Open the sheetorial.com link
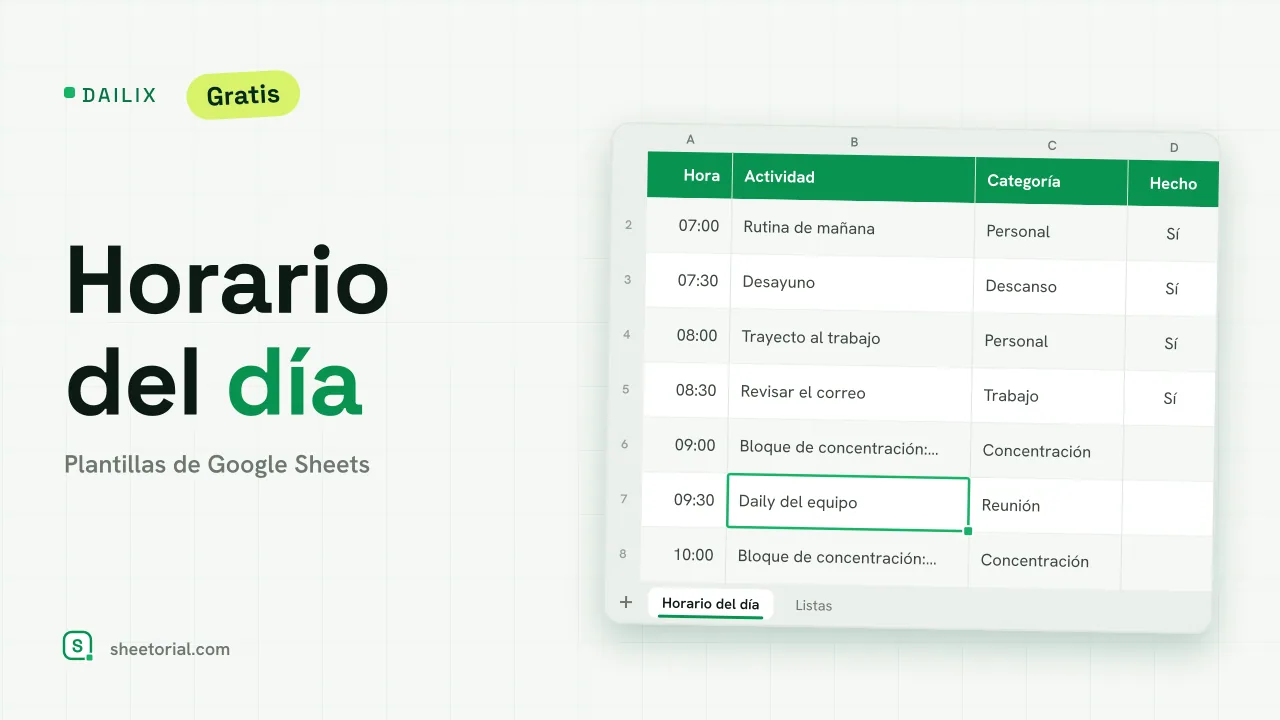Image resolution: width=1280 pixels, height=720 pixels. (x=170, y=649)
